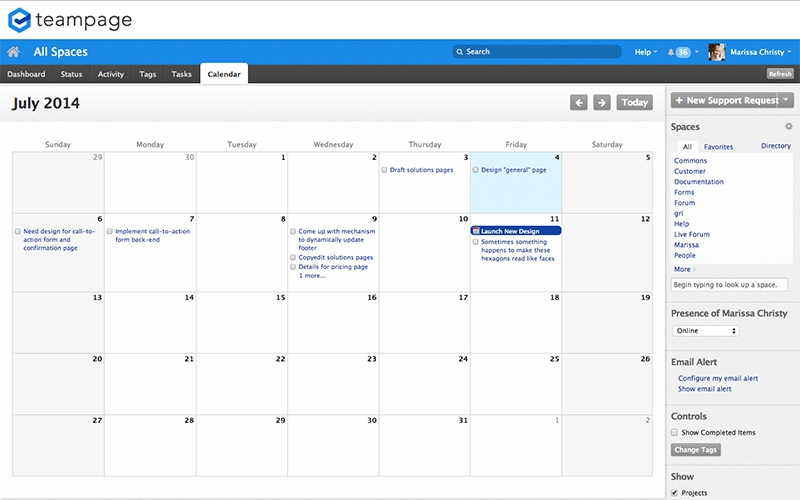Open Commons space
Viewport: 800px width, 500px height.
point(690,161)
